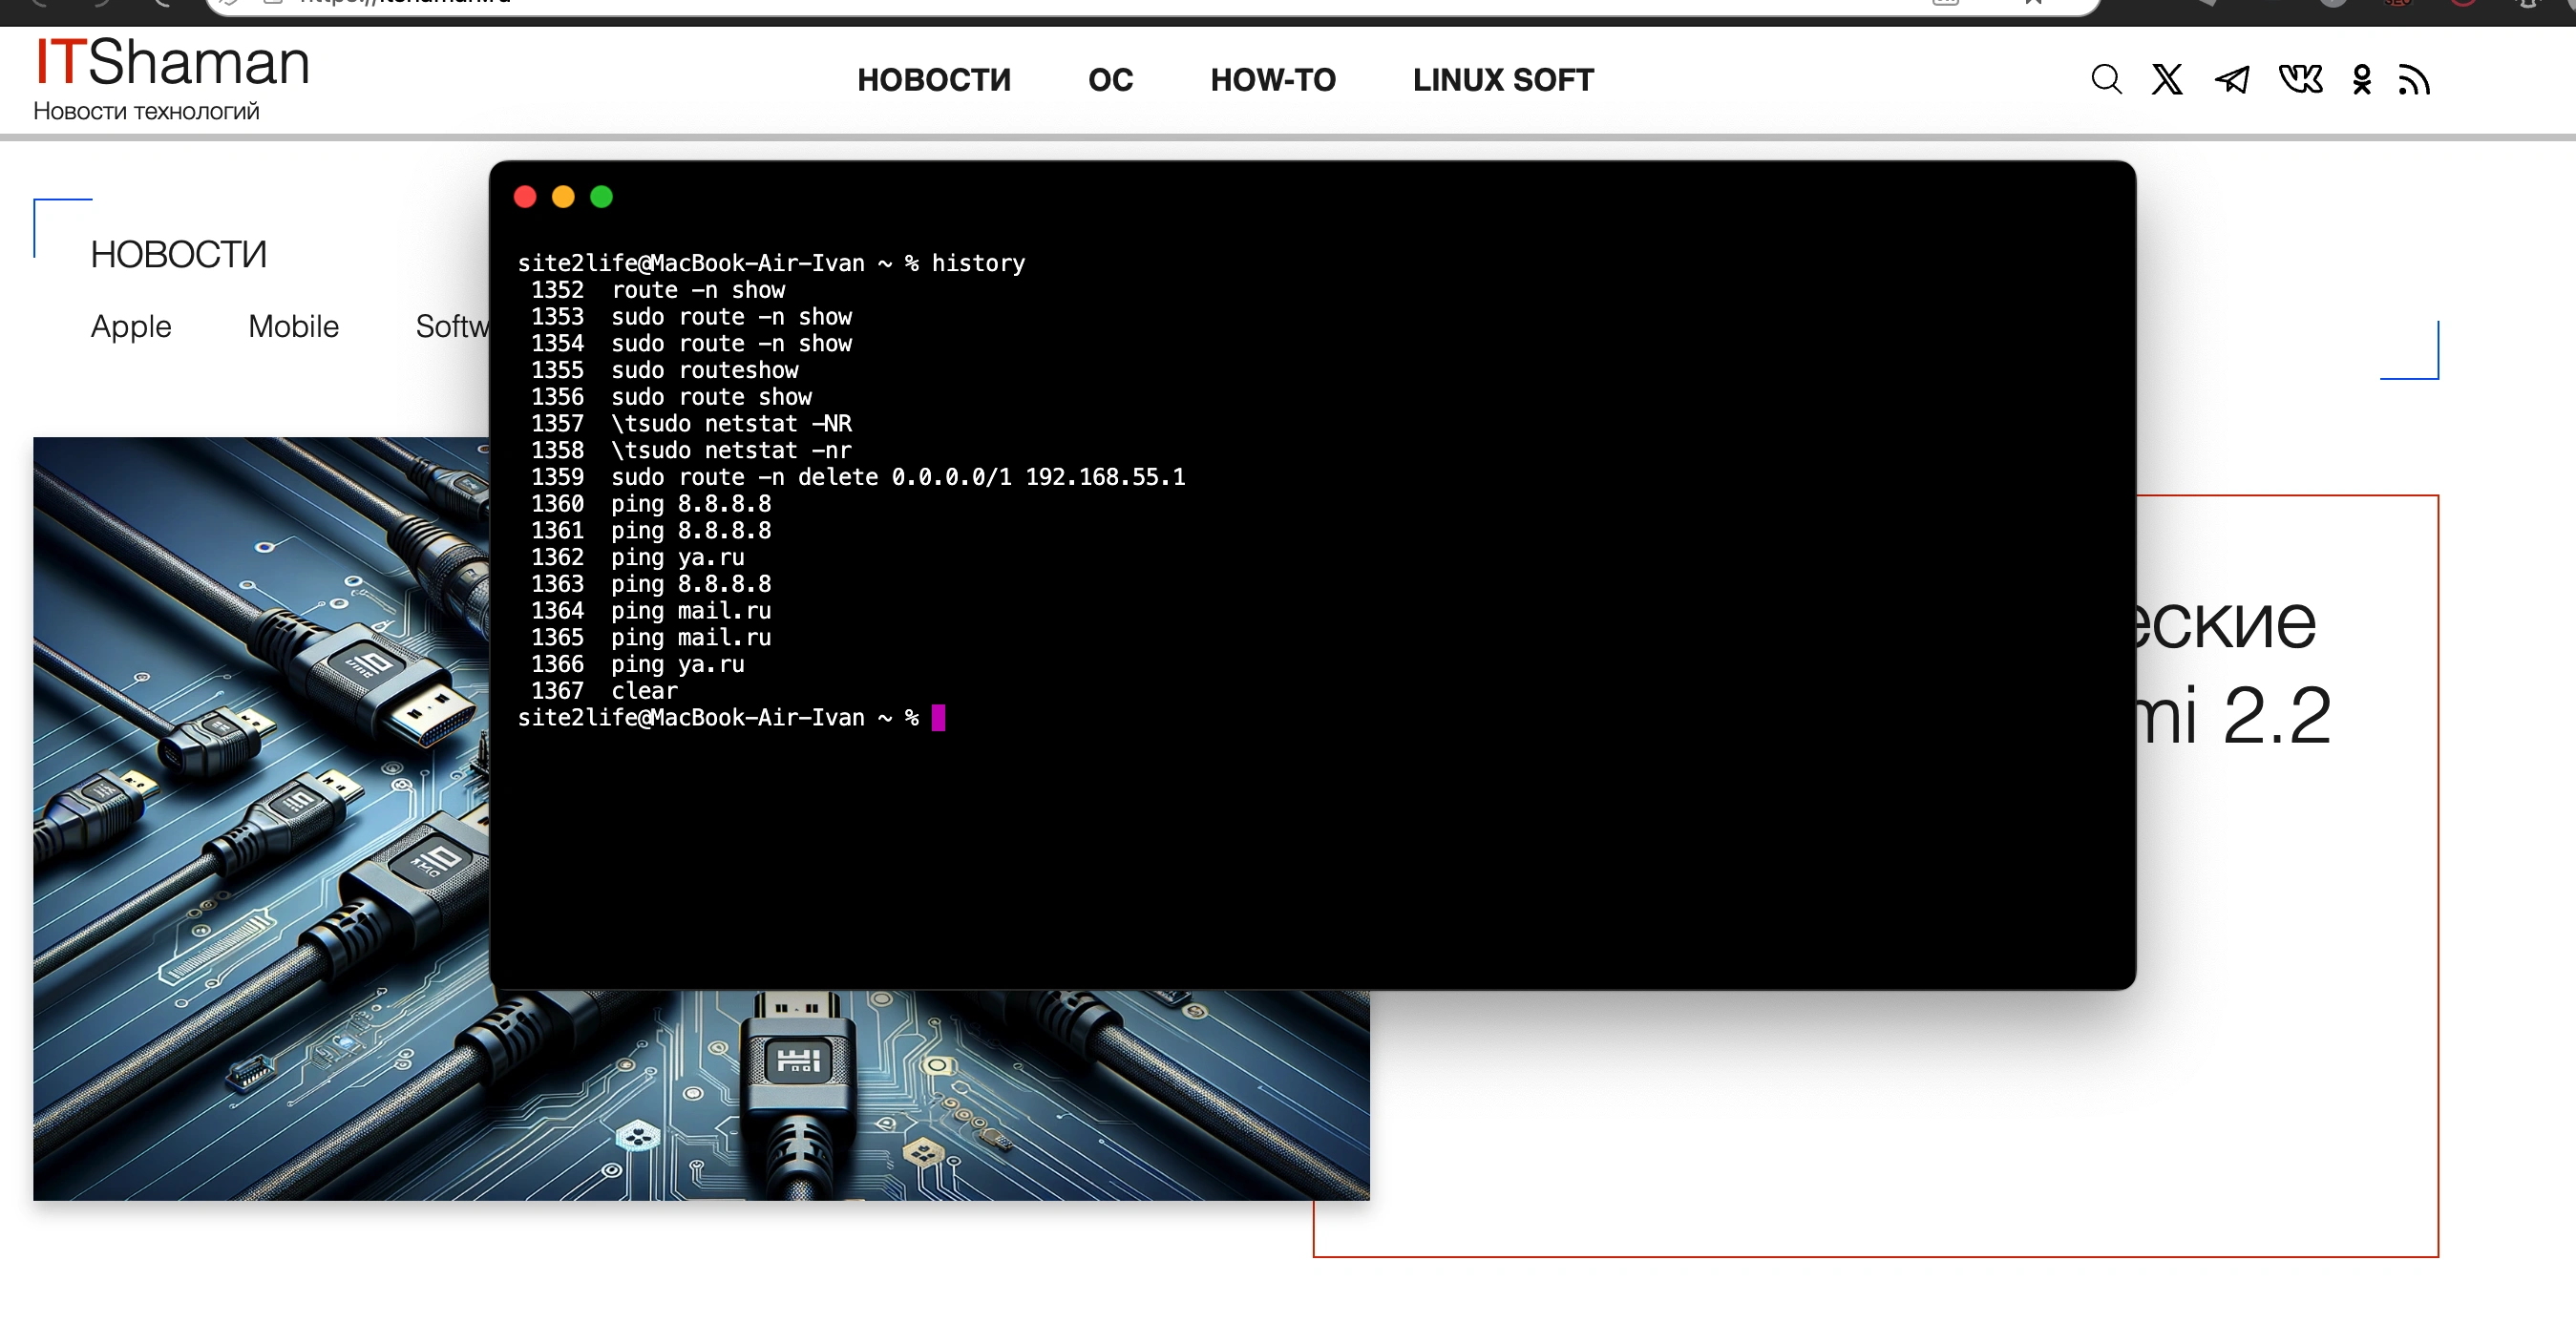Click history line 1359 route delete command
2576x1344 pixels.
[858, 477]
